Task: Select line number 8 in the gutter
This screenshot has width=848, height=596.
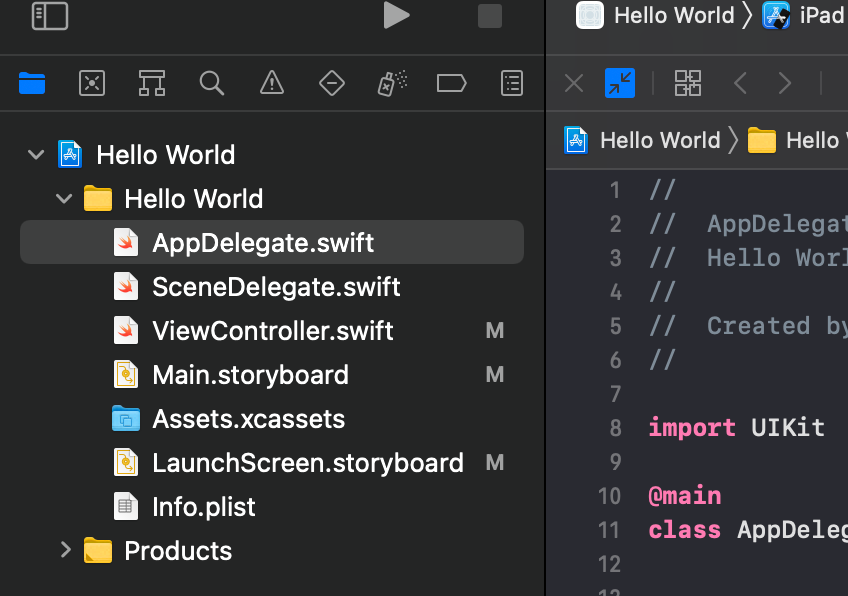Action: pos(614,427)
